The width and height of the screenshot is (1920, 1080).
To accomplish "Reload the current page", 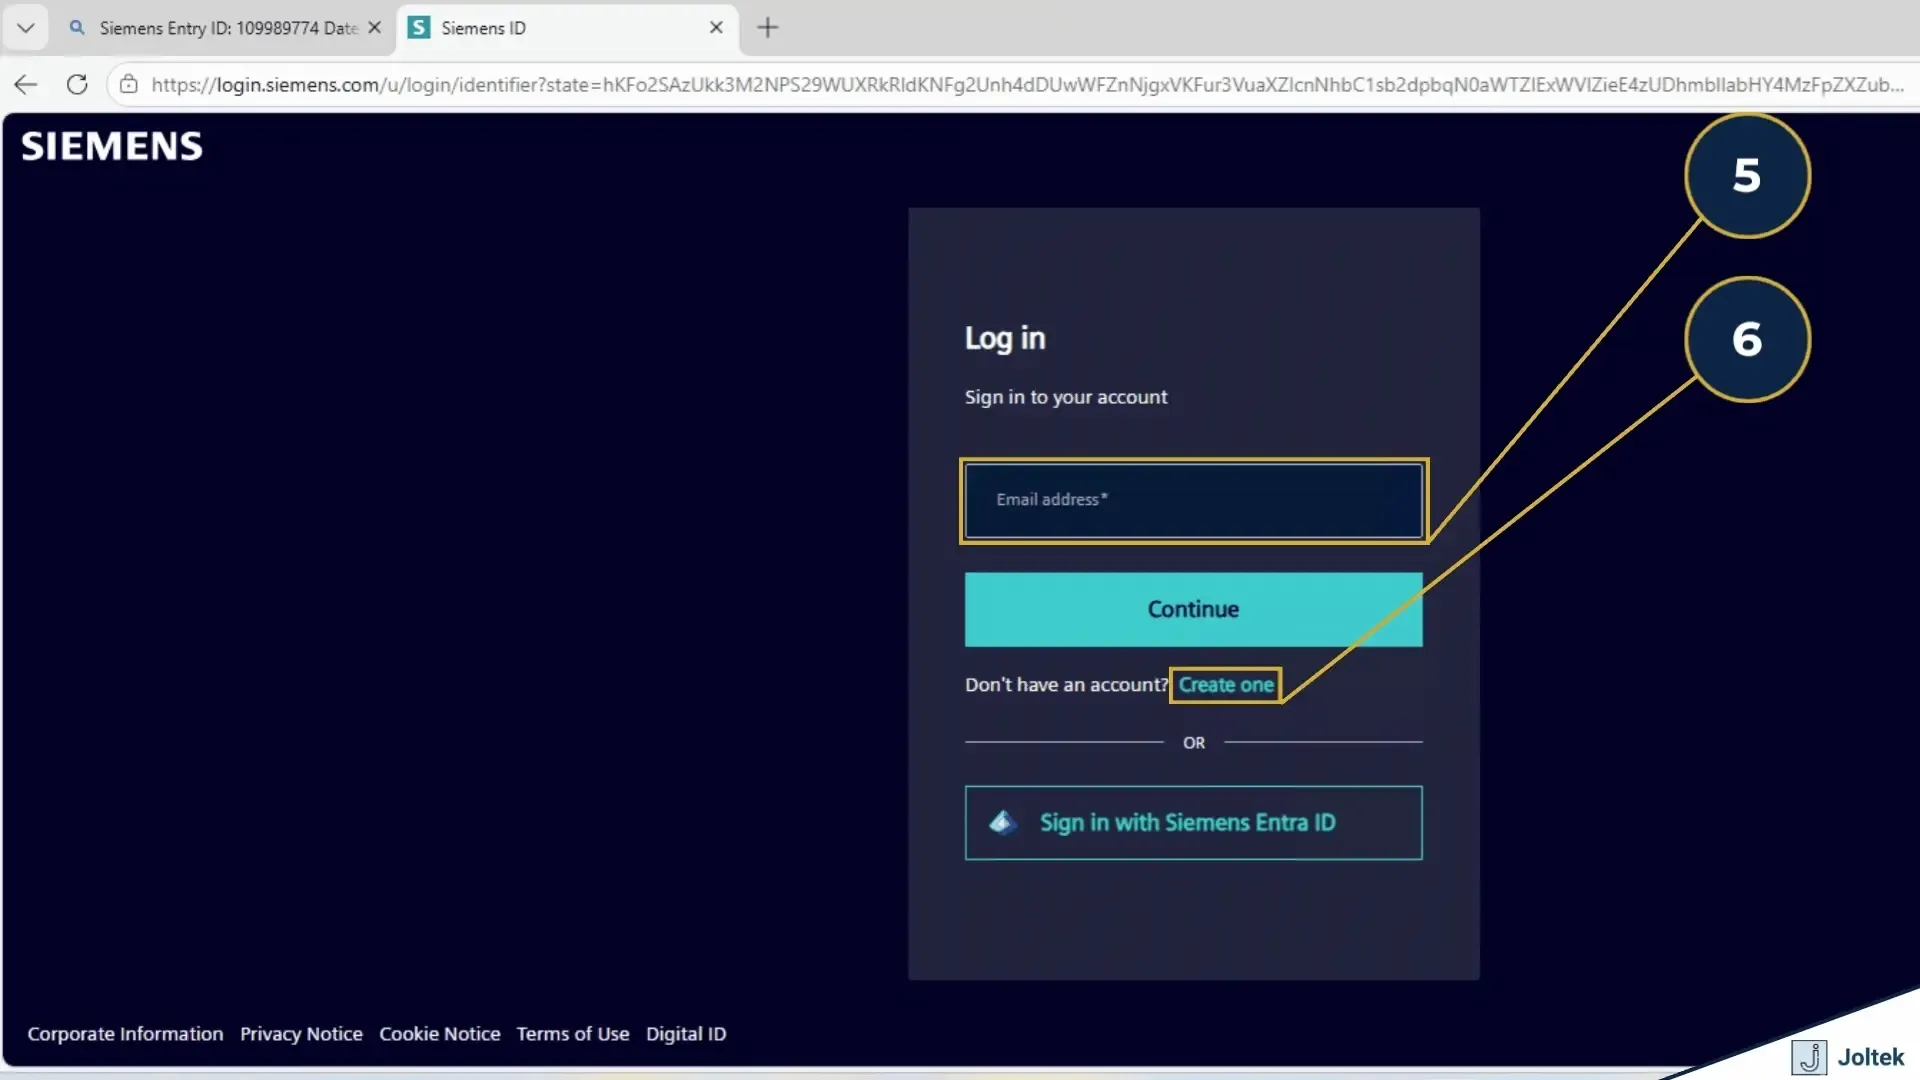I will click(x=77, y=85).
